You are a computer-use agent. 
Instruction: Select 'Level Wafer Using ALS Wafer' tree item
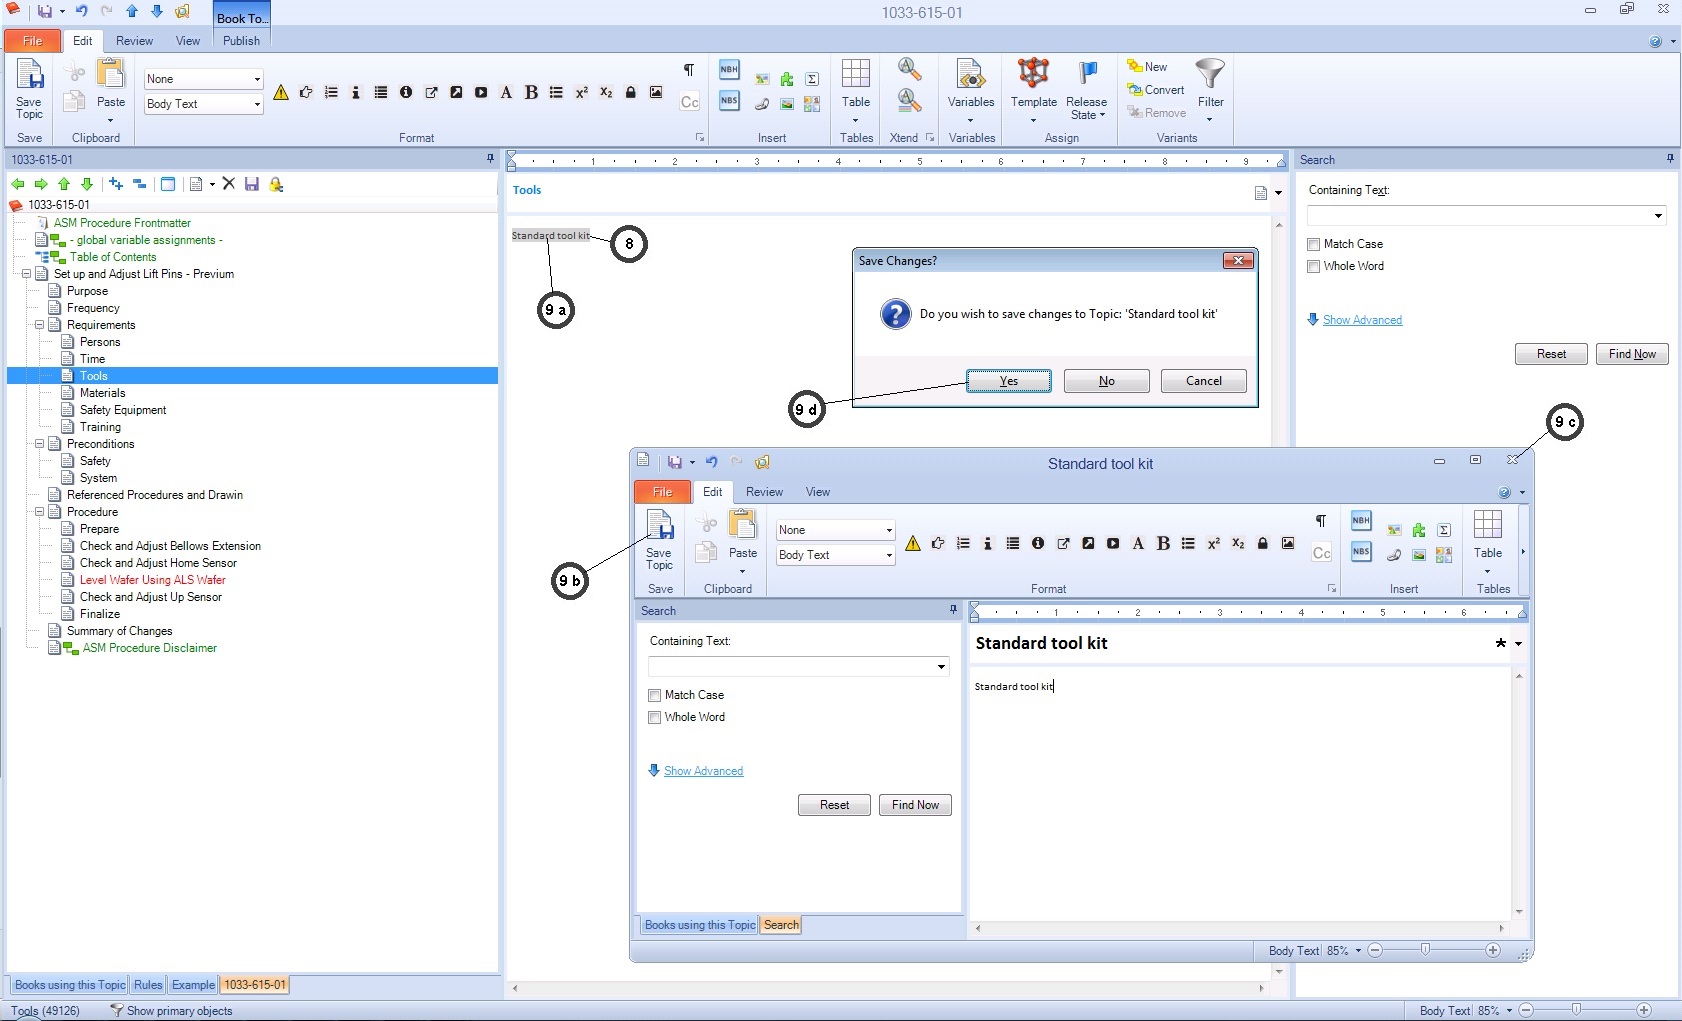coord(153,580)
